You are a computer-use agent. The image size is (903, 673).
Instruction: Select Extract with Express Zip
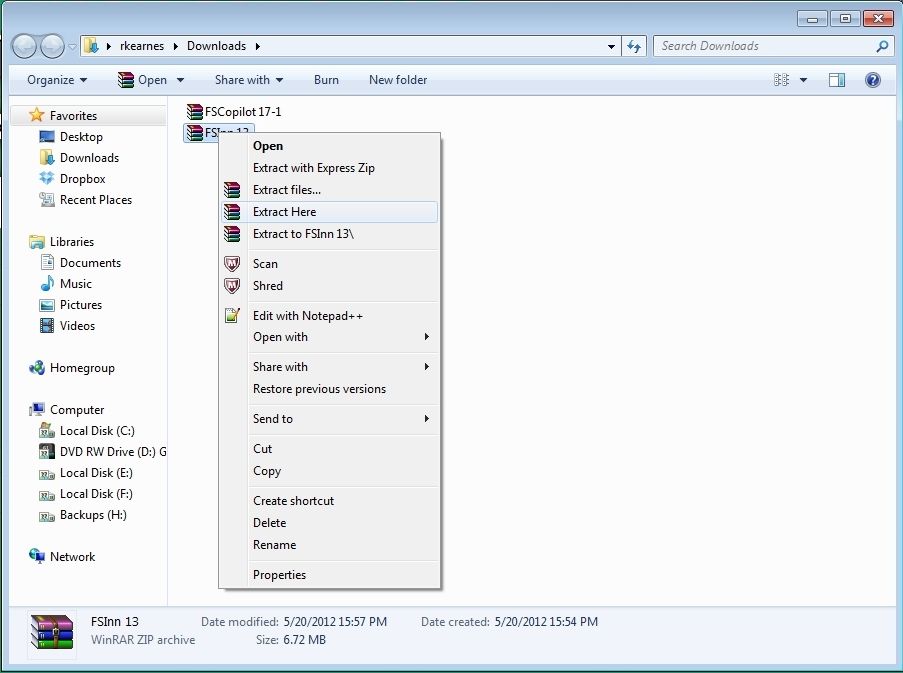pyautogui.click(x=330, y=168)
